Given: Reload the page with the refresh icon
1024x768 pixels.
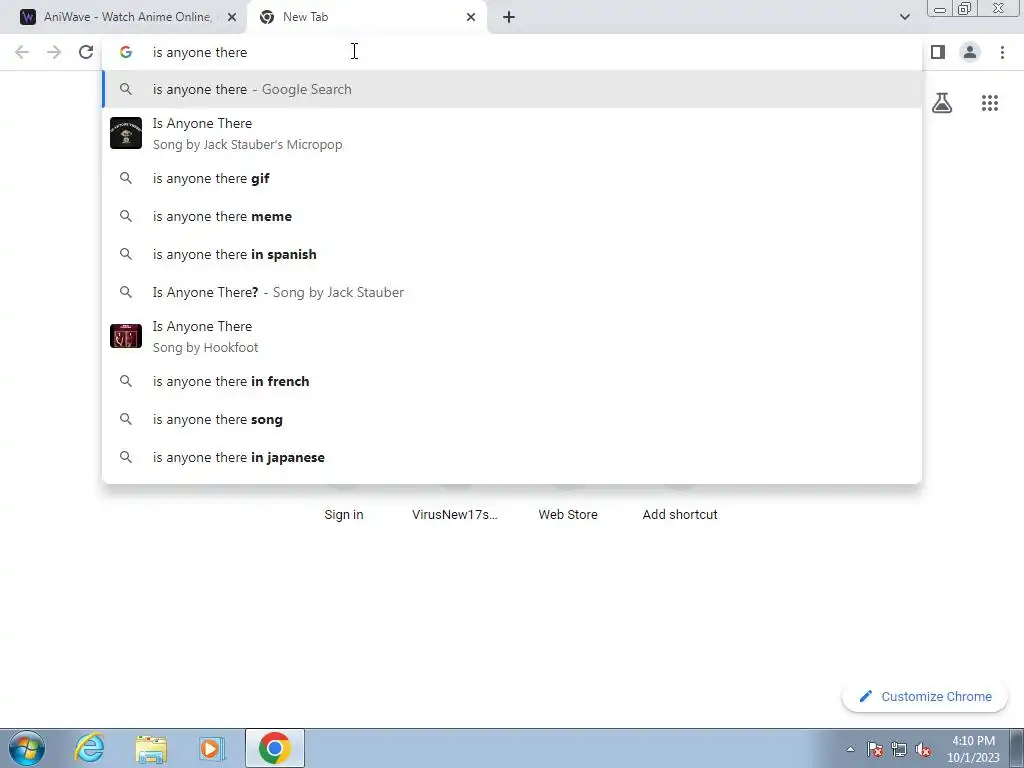Looking at the screenshot, I should (86, 52).
